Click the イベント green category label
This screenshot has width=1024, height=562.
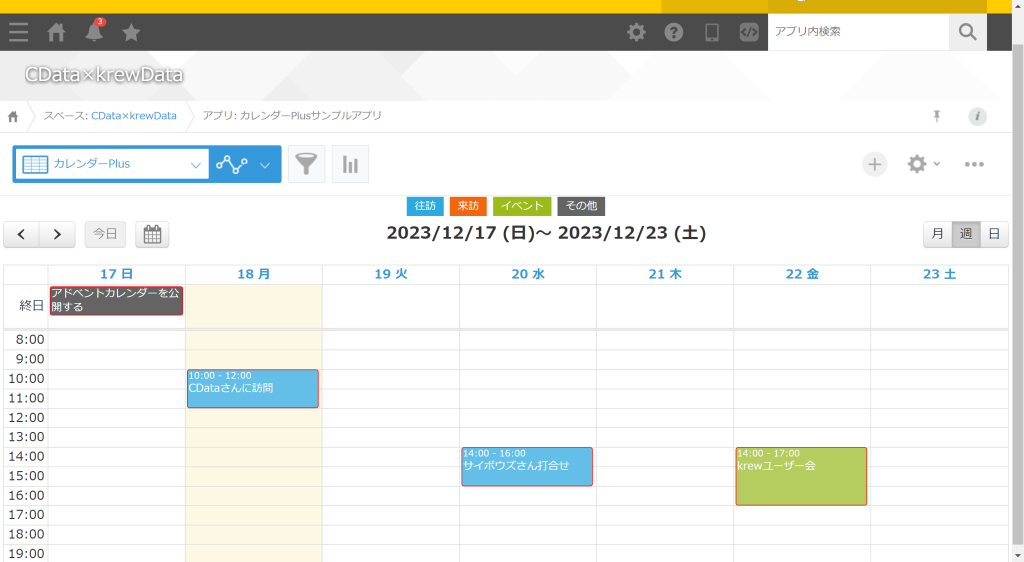(522, 206)
